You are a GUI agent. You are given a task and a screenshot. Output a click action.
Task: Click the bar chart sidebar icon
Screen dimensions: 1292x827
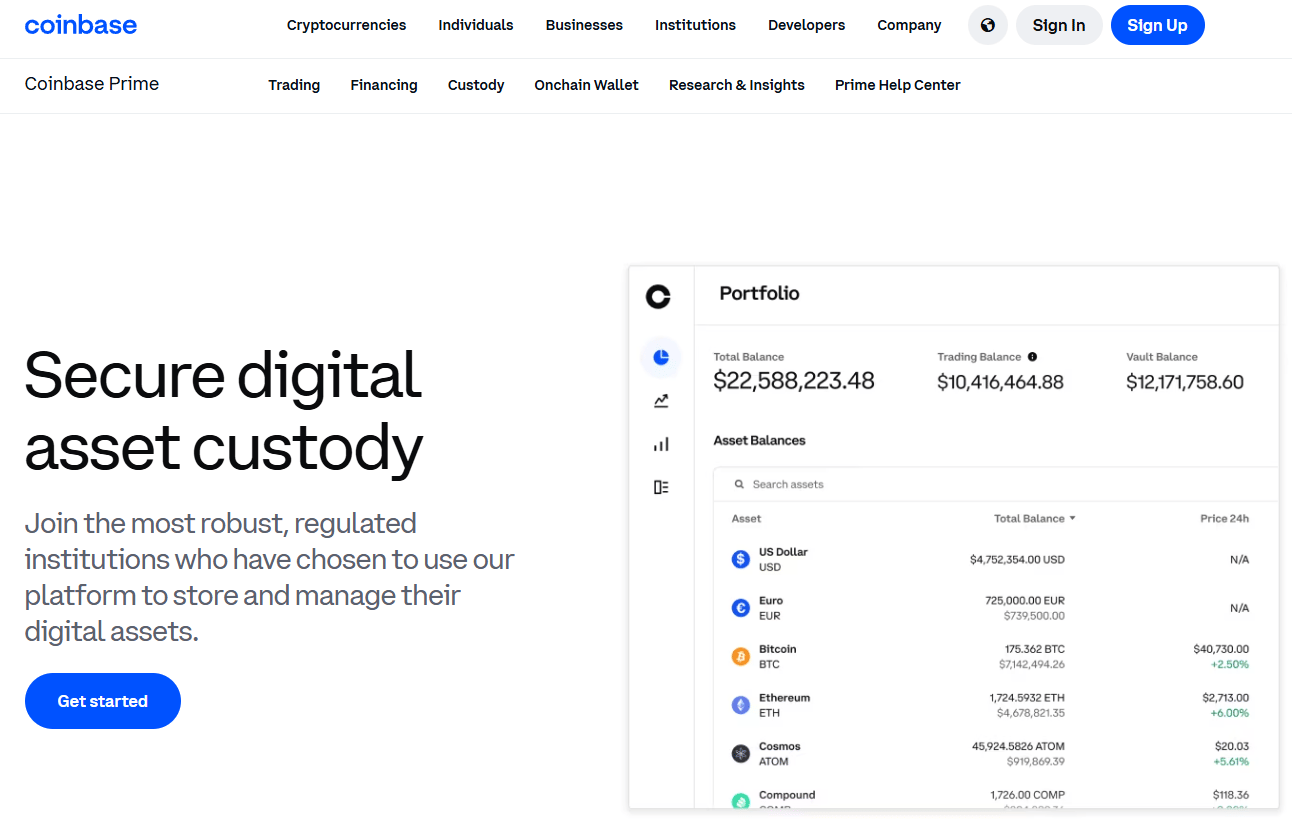[661, 444]
